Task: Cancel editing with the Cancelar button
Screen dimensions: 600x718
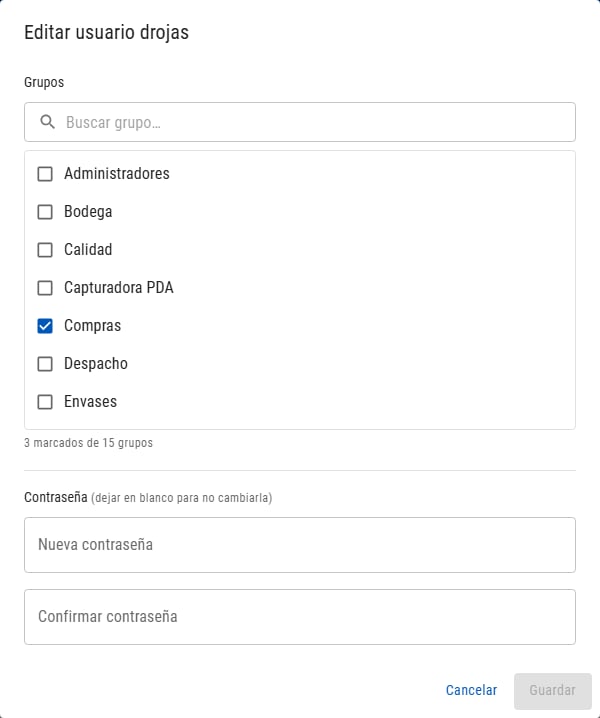Action: [x=471, y=690]
